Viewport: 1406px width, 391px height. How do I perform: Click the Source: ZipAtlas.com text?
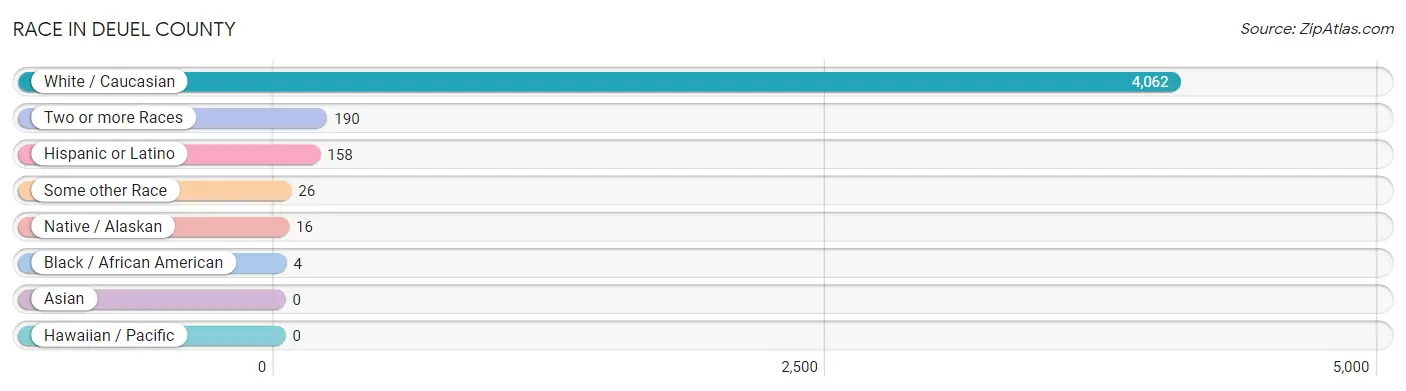[1317, 29]
